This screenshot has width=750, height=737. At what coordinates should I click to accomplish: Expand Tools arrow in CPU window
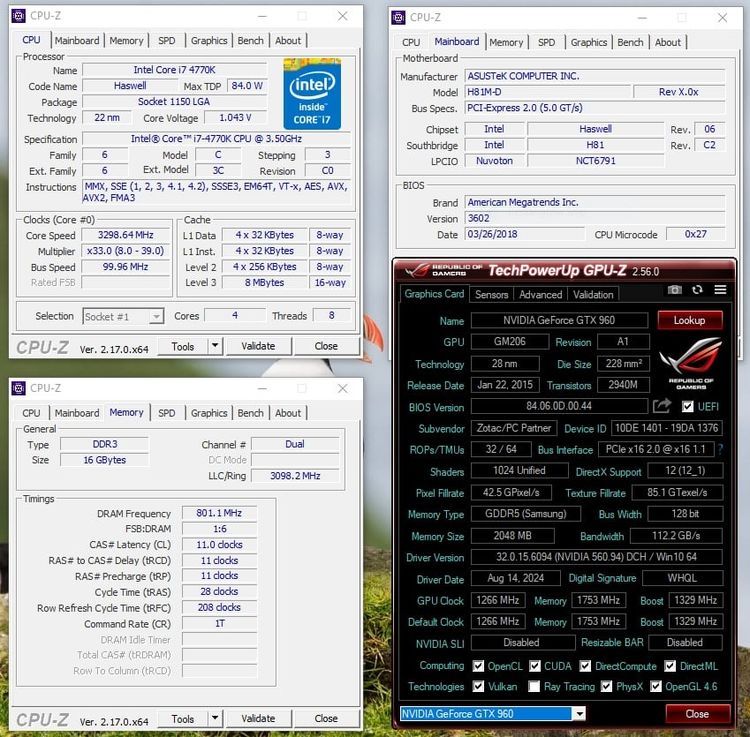[x=215, y=345]
